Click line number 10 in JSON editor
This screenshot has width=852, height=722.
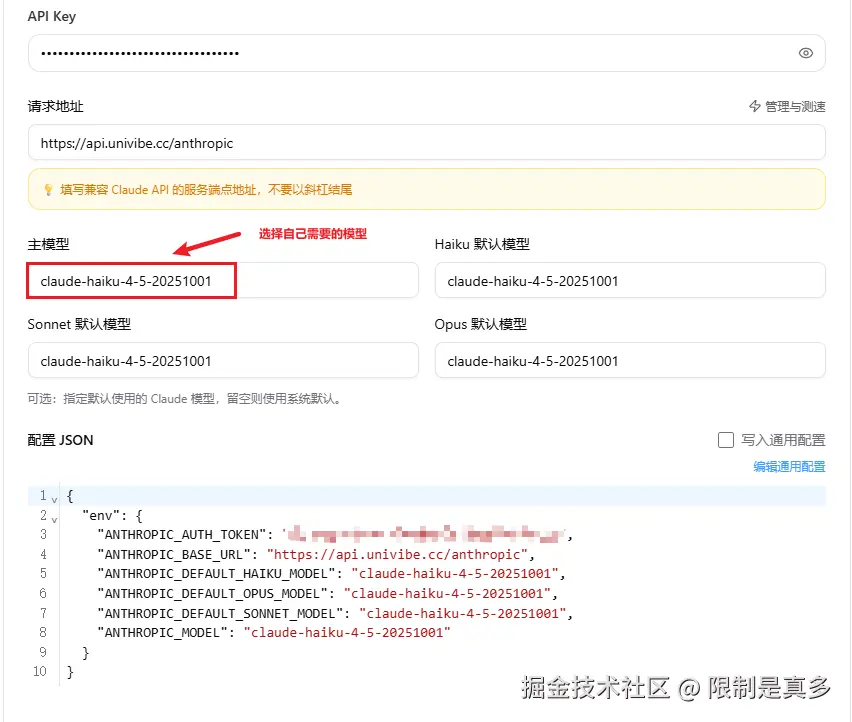click(40, 671)
